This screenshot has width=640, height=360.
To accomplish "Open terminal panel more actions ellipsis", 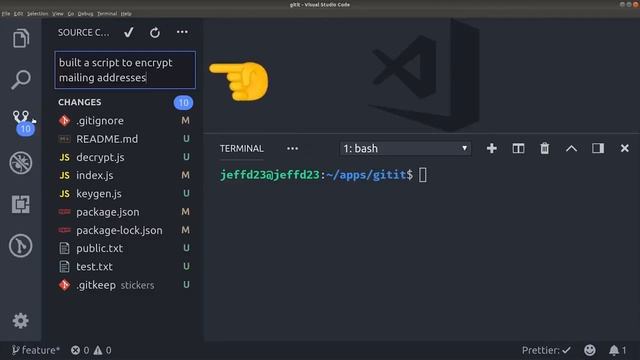I will click(292, 149).
